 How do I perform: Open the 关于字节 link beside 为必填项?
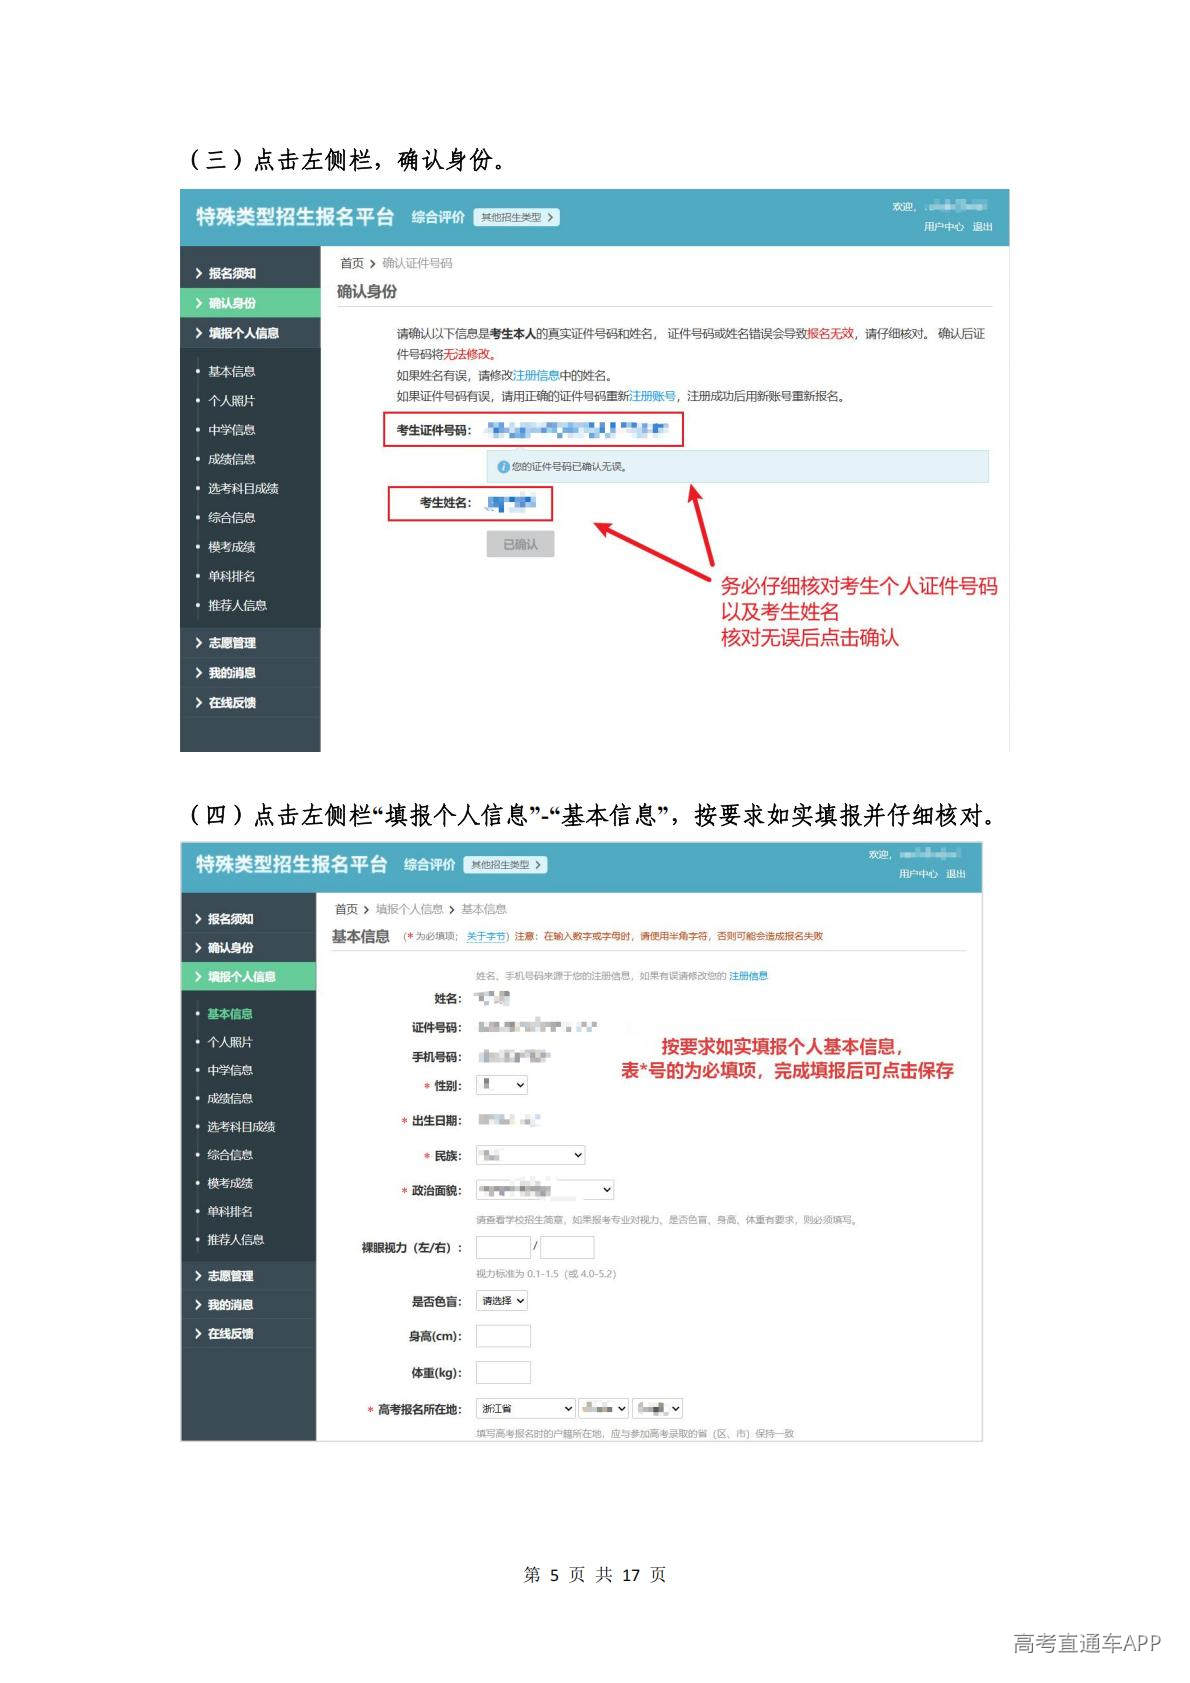[486, 937]
